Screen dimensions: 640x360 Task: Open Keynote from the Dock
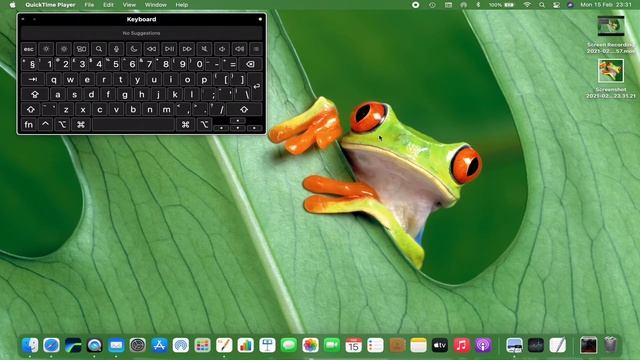[267, 345]
